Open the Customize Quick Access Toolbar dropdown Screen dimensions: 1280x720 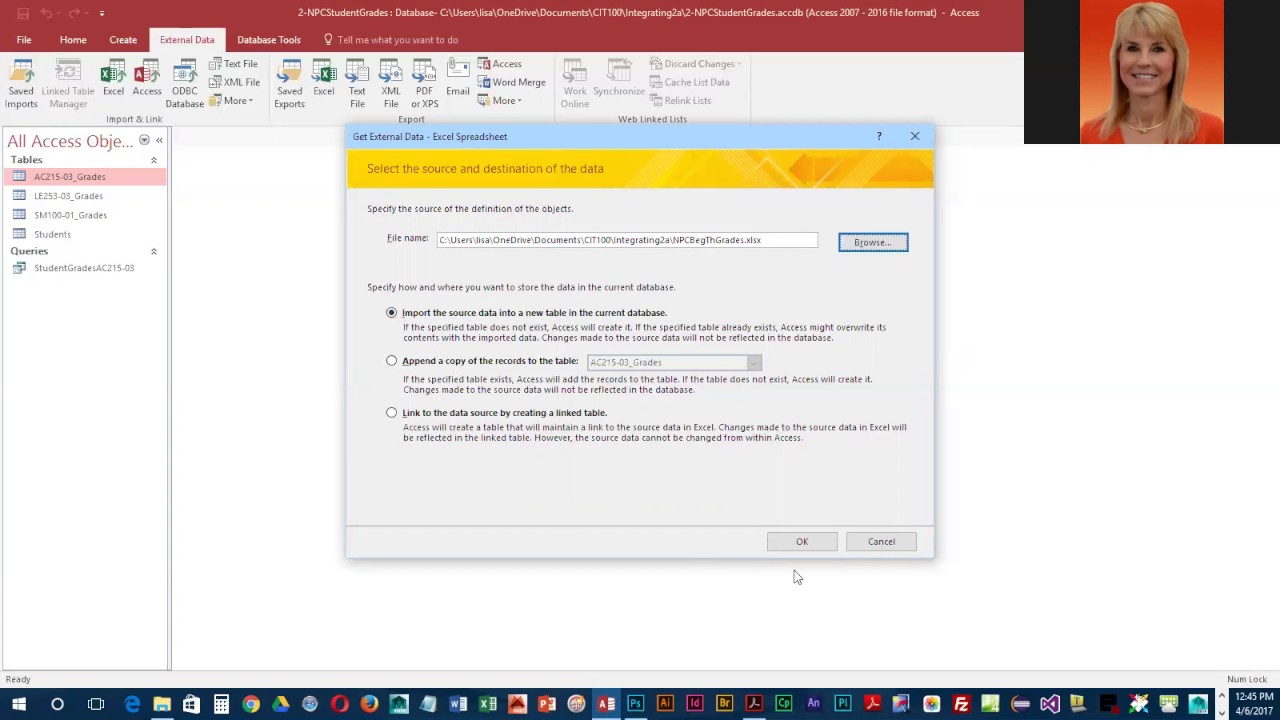101,13
